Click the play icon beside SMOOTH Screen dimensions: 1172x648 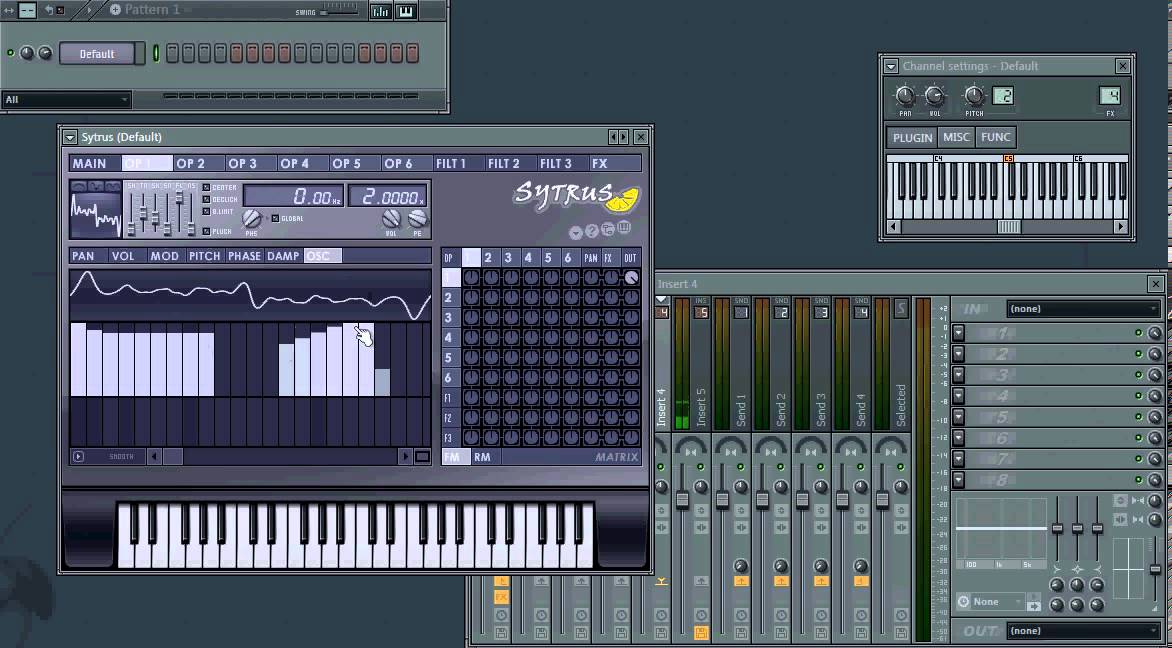[78, 456]
